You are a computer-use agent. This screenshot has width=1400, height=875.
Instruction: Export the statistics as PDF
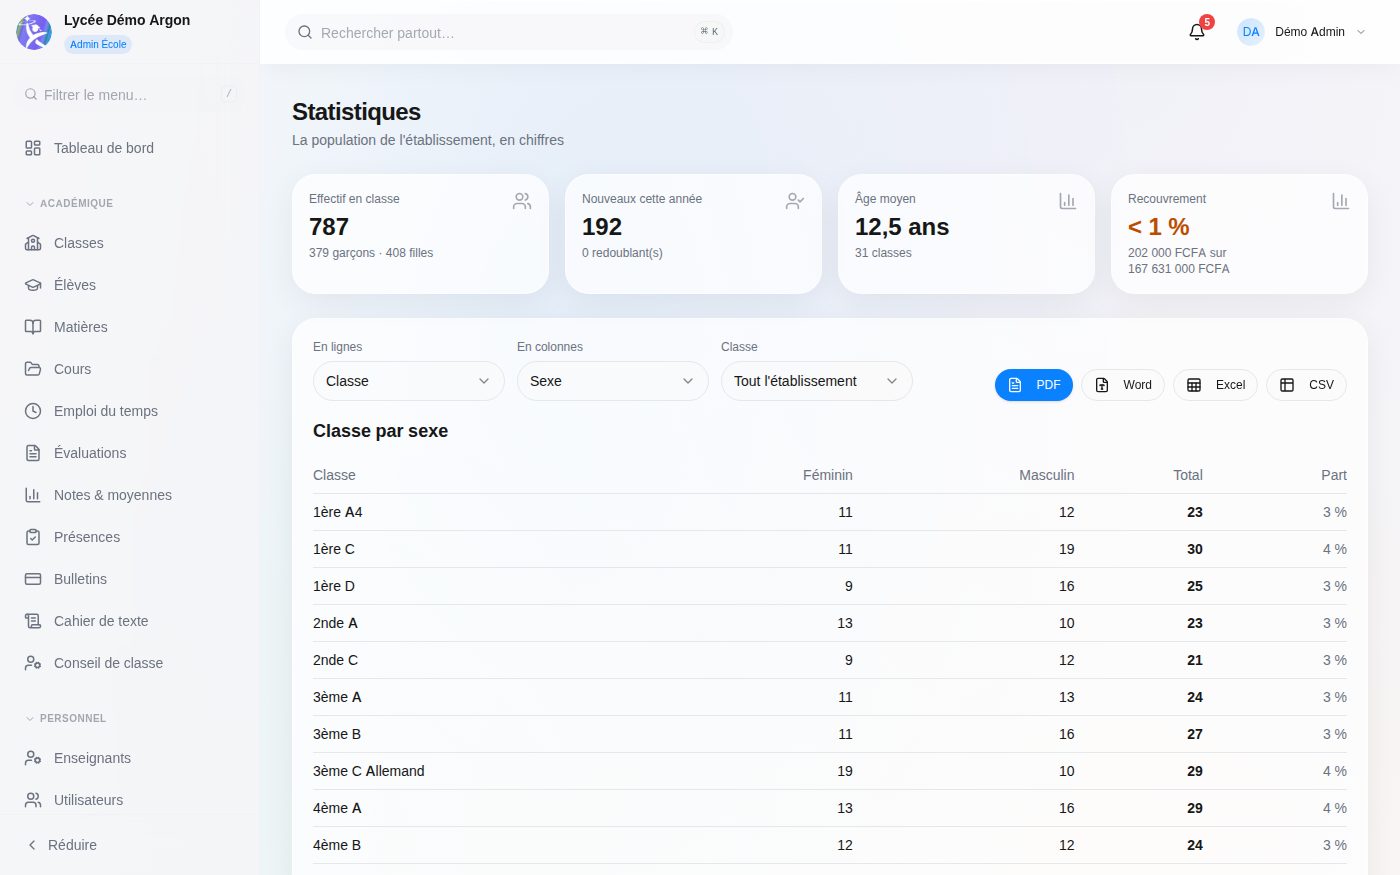pos(1034,385)
